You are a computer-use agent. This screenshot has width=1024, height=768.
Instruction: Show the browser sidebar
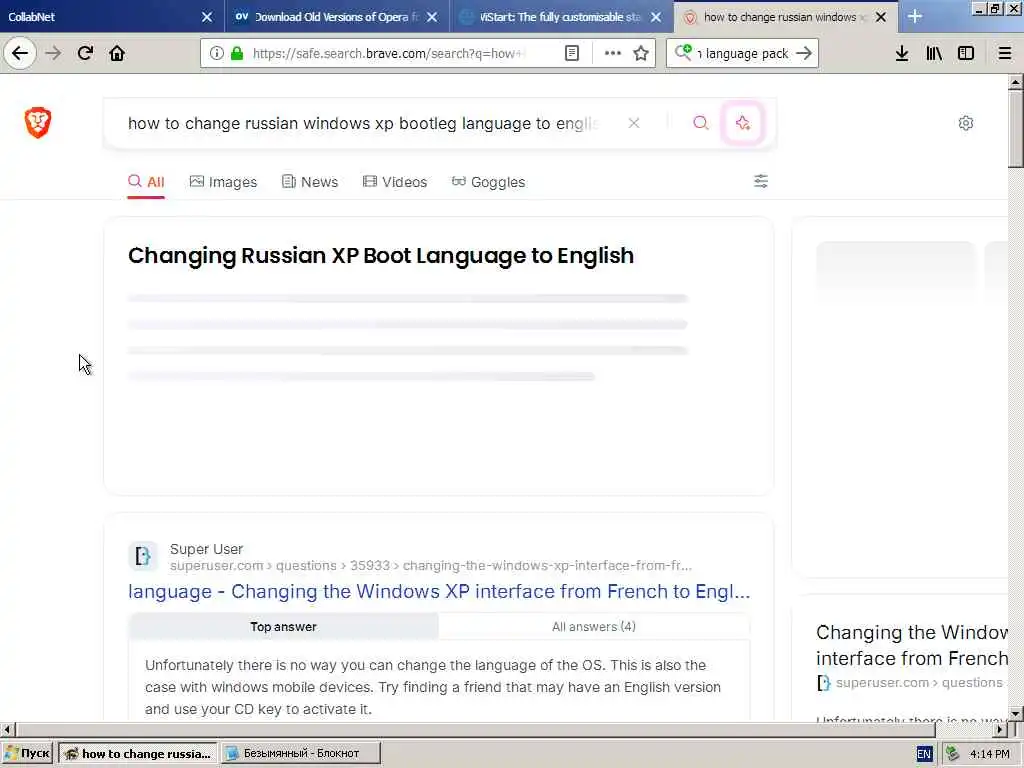(966, 53)
